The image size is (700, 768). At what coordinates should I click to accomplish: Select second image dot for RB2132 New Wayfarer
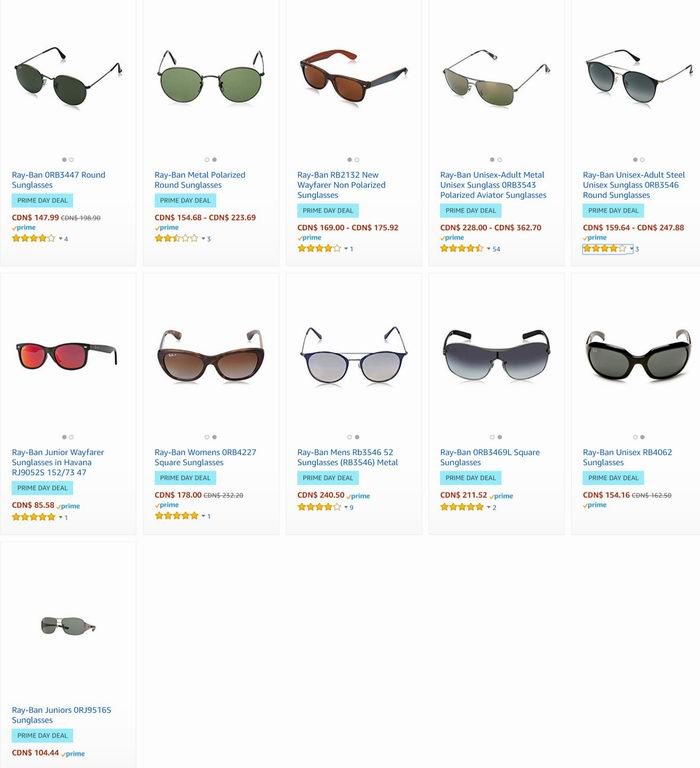[x=356, y=159]
